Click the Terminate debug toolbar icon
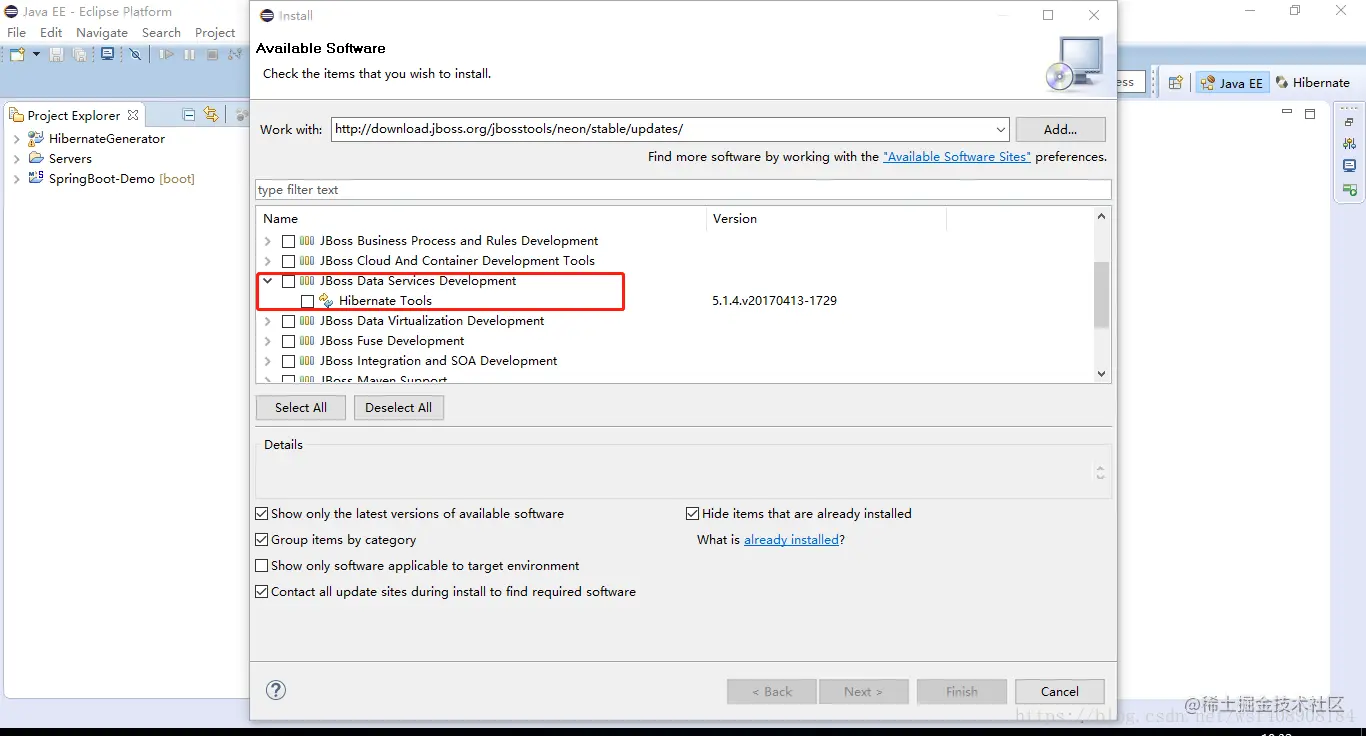Viewport: 1366px width, 736px height. (x=212, y=54)
